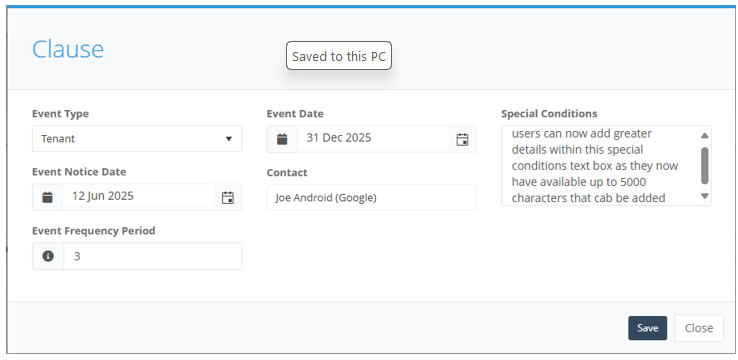Screen dimensions: 738x360
Task: Open the date picker for Event Notice Date
Action: (x=228, y=197)
